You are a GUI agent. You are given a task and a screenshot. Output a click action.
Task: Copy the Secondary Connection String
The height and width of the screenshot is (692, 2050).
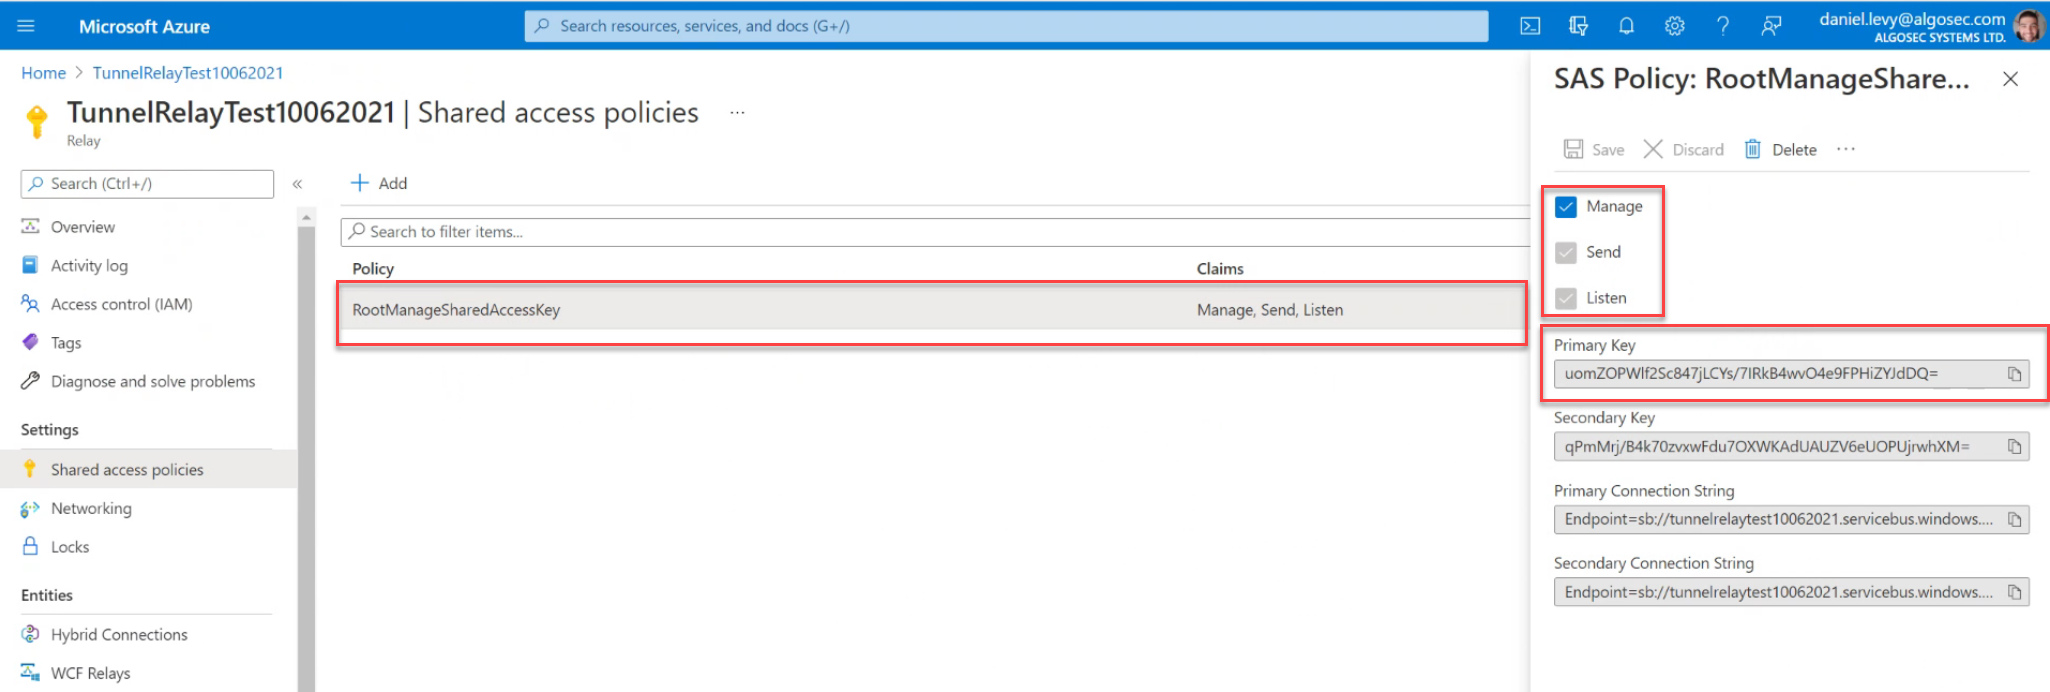tap(2014, 593)
